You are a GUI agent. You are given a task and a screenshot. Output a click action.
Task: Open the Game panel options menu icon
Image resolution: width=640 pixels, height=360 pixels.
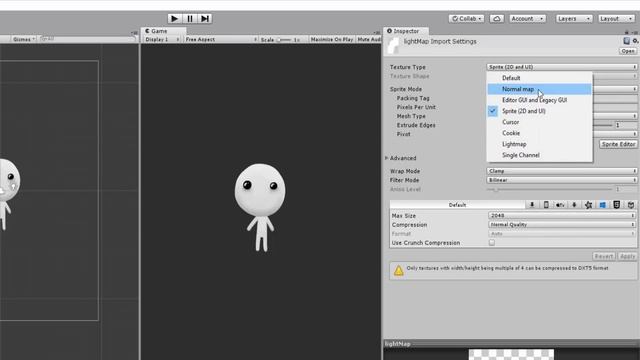[376, 32]
